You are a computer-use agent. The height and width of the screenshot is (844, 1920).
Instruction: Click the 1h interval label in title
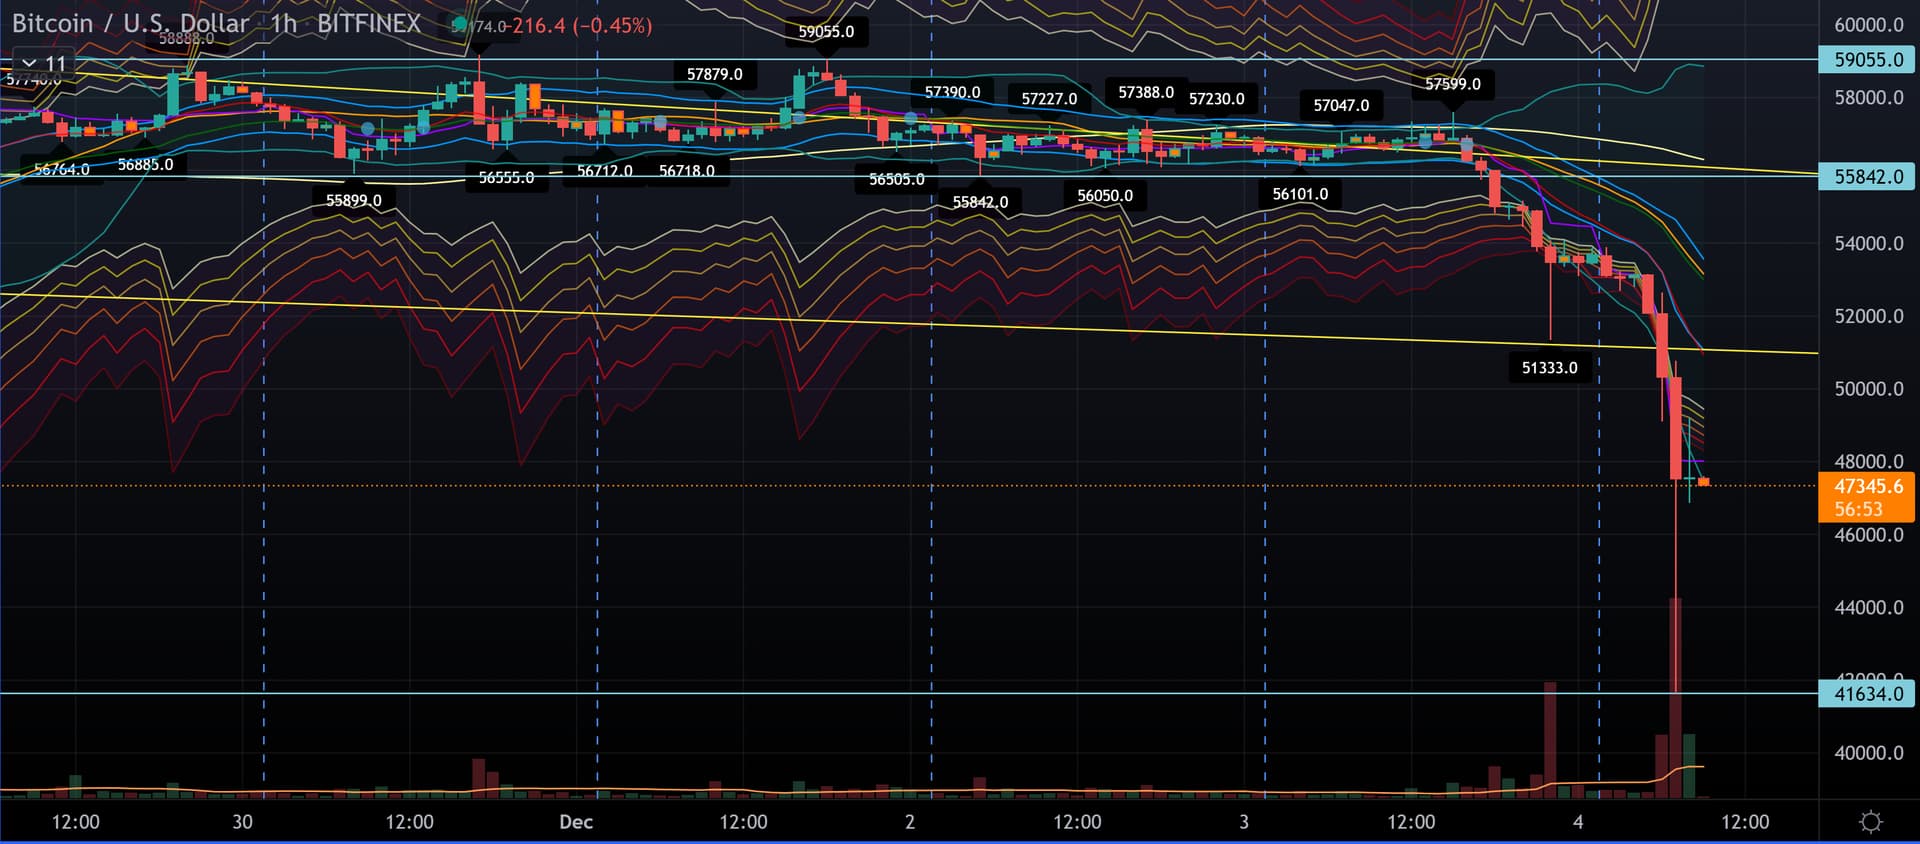tap(283, 24)
